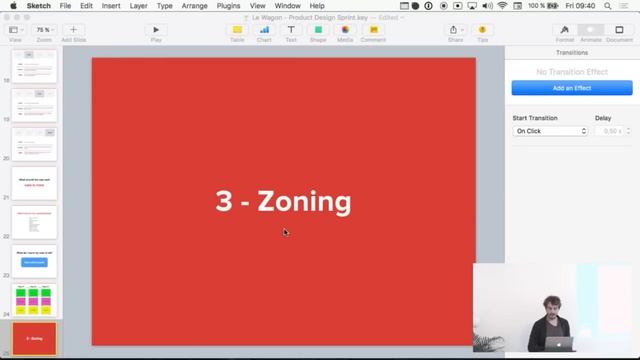
Task: Open the volume control
Action: click(x=487, y=6)
